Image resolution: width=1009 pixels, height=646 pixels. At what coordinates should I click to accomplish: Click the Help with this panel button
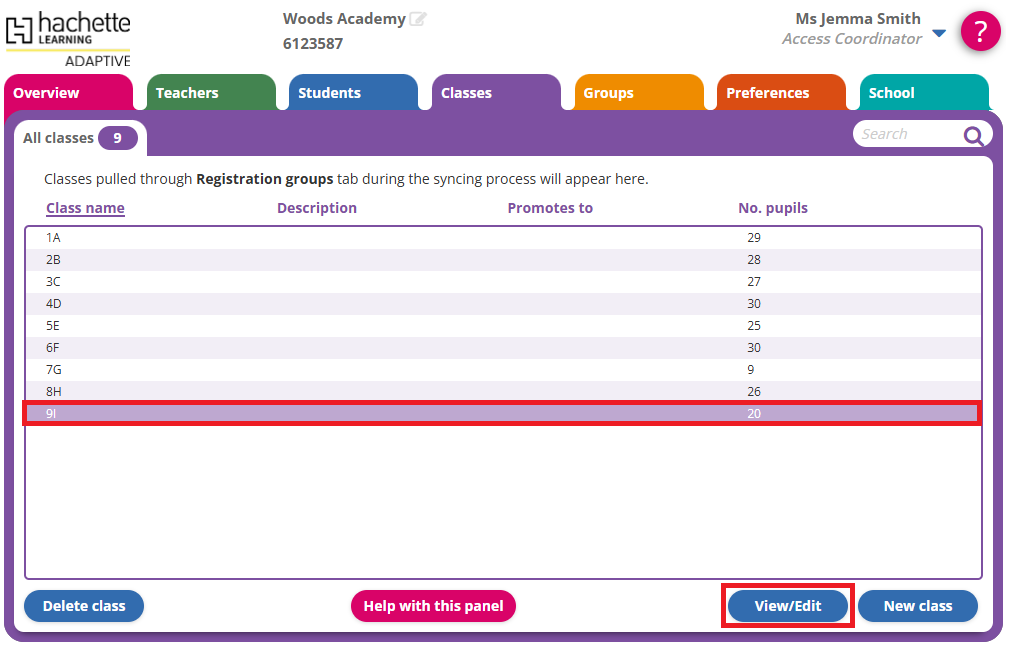coord(433,606)
